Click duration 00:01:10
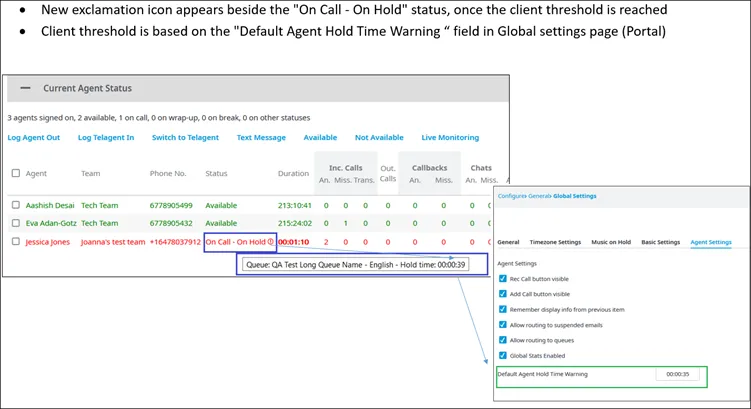 (x=294, y=242)
